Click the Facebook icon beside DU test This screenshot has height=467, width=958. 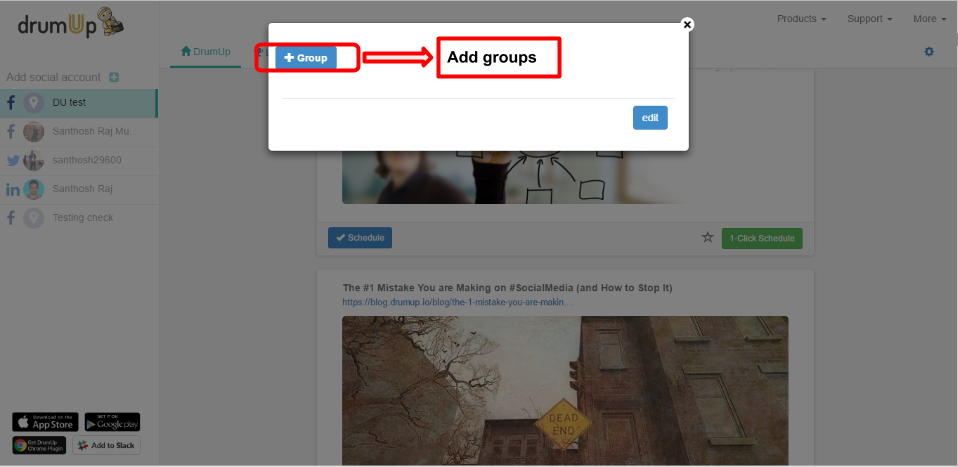pos(11,103)
